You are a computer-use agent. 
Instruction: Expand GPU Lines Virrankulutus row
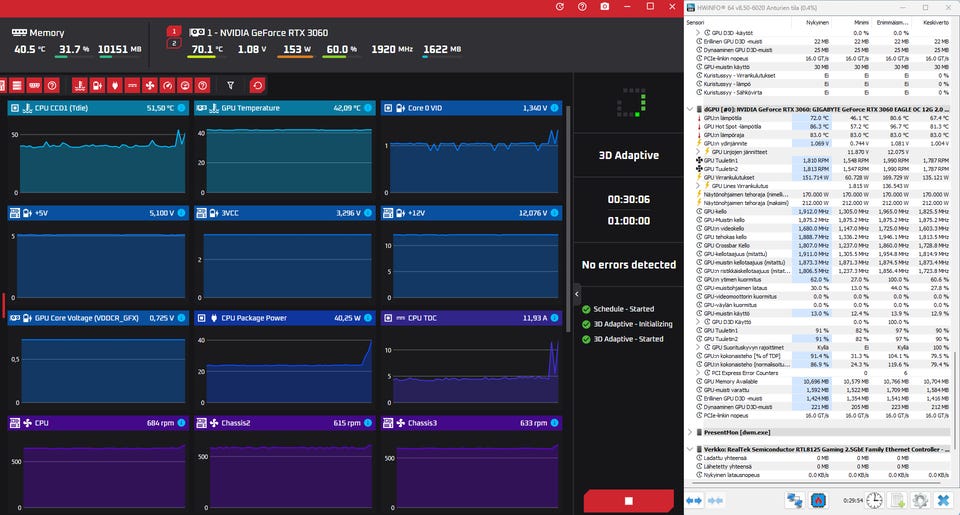(x=698, y=186)
